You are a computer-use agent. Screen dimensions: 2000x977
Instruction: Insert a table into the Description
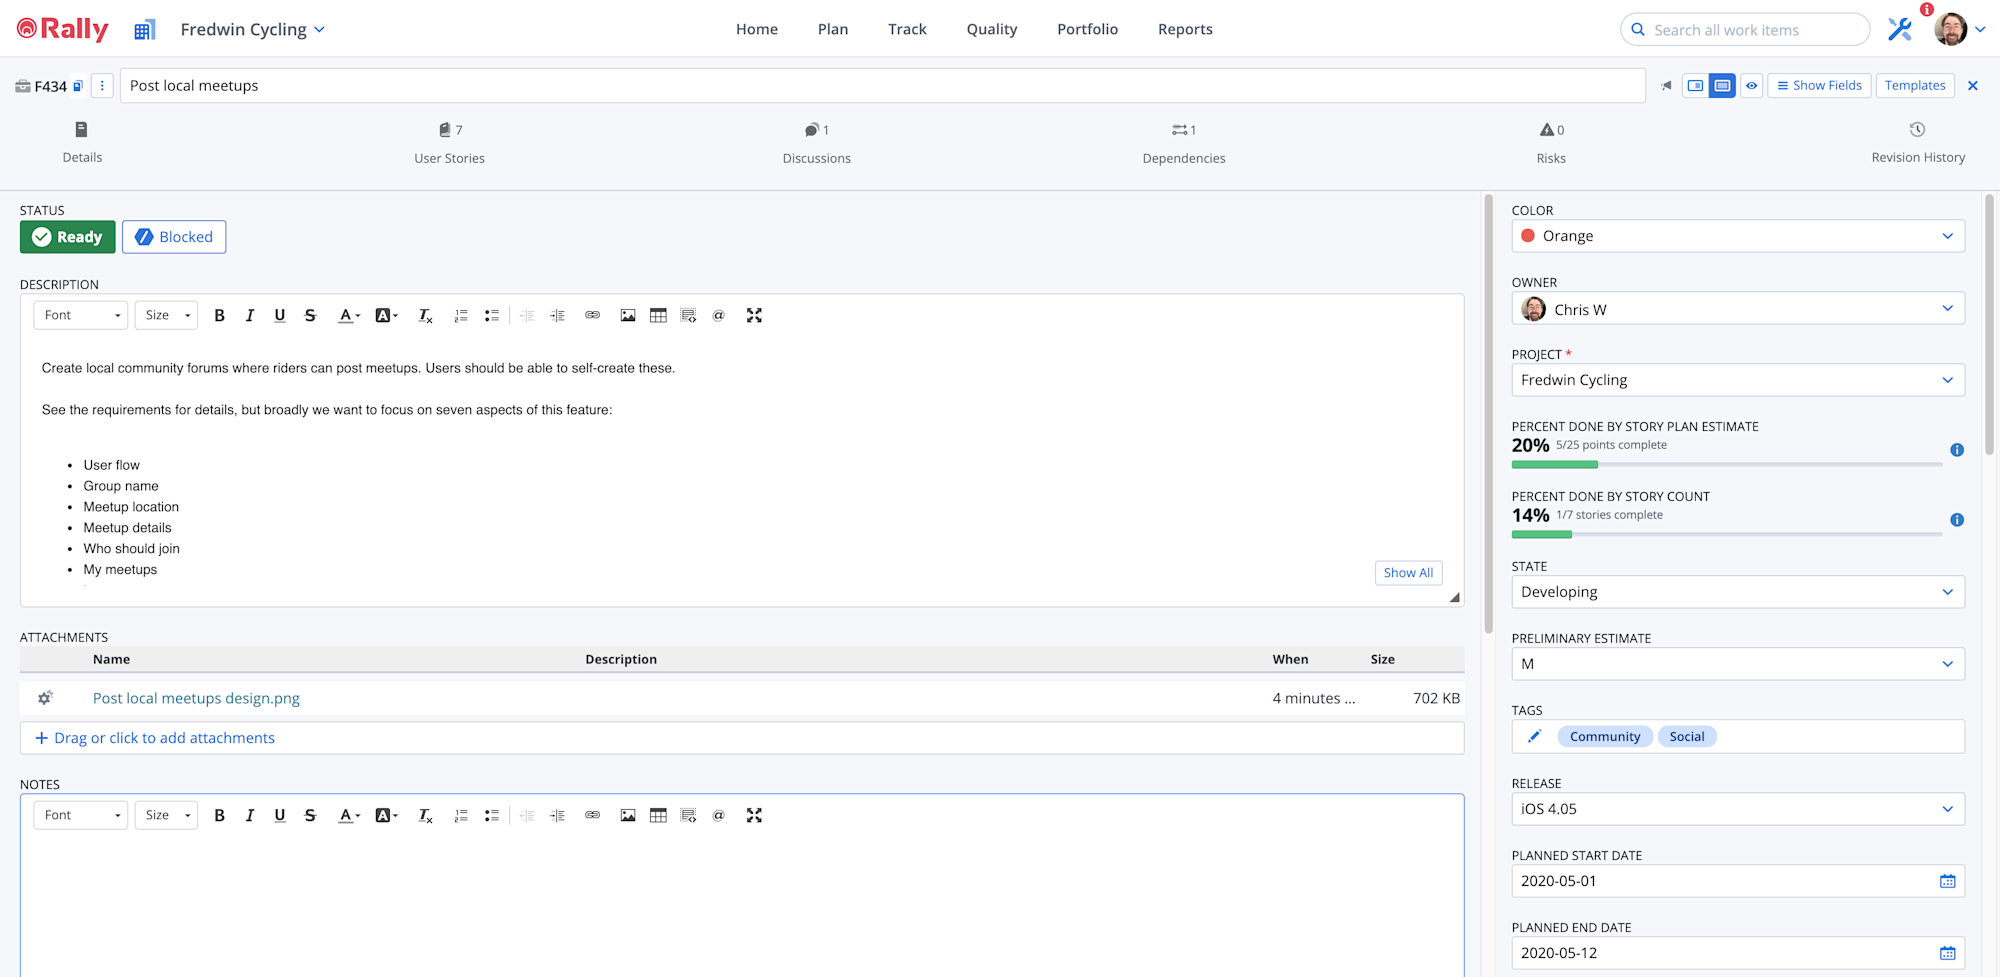pyautogui.click(x=658, y=315)
